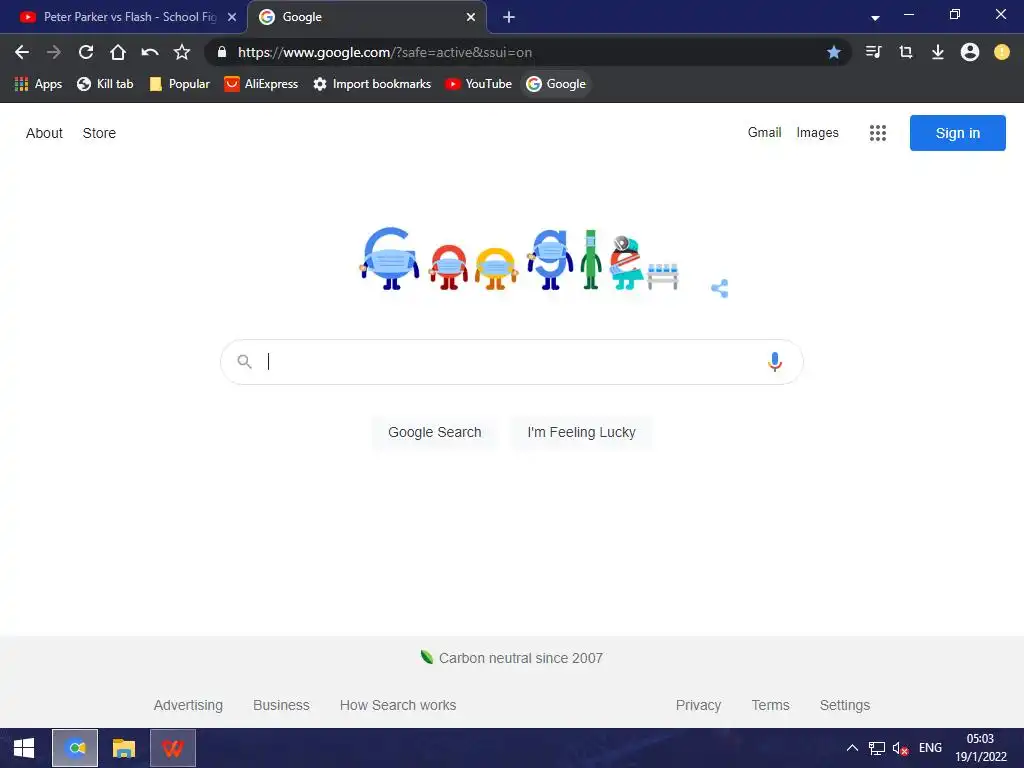Viewport: 1024px width, 768px height.
Task: Click the Kill tab bookmark
Action: (105, 84)
